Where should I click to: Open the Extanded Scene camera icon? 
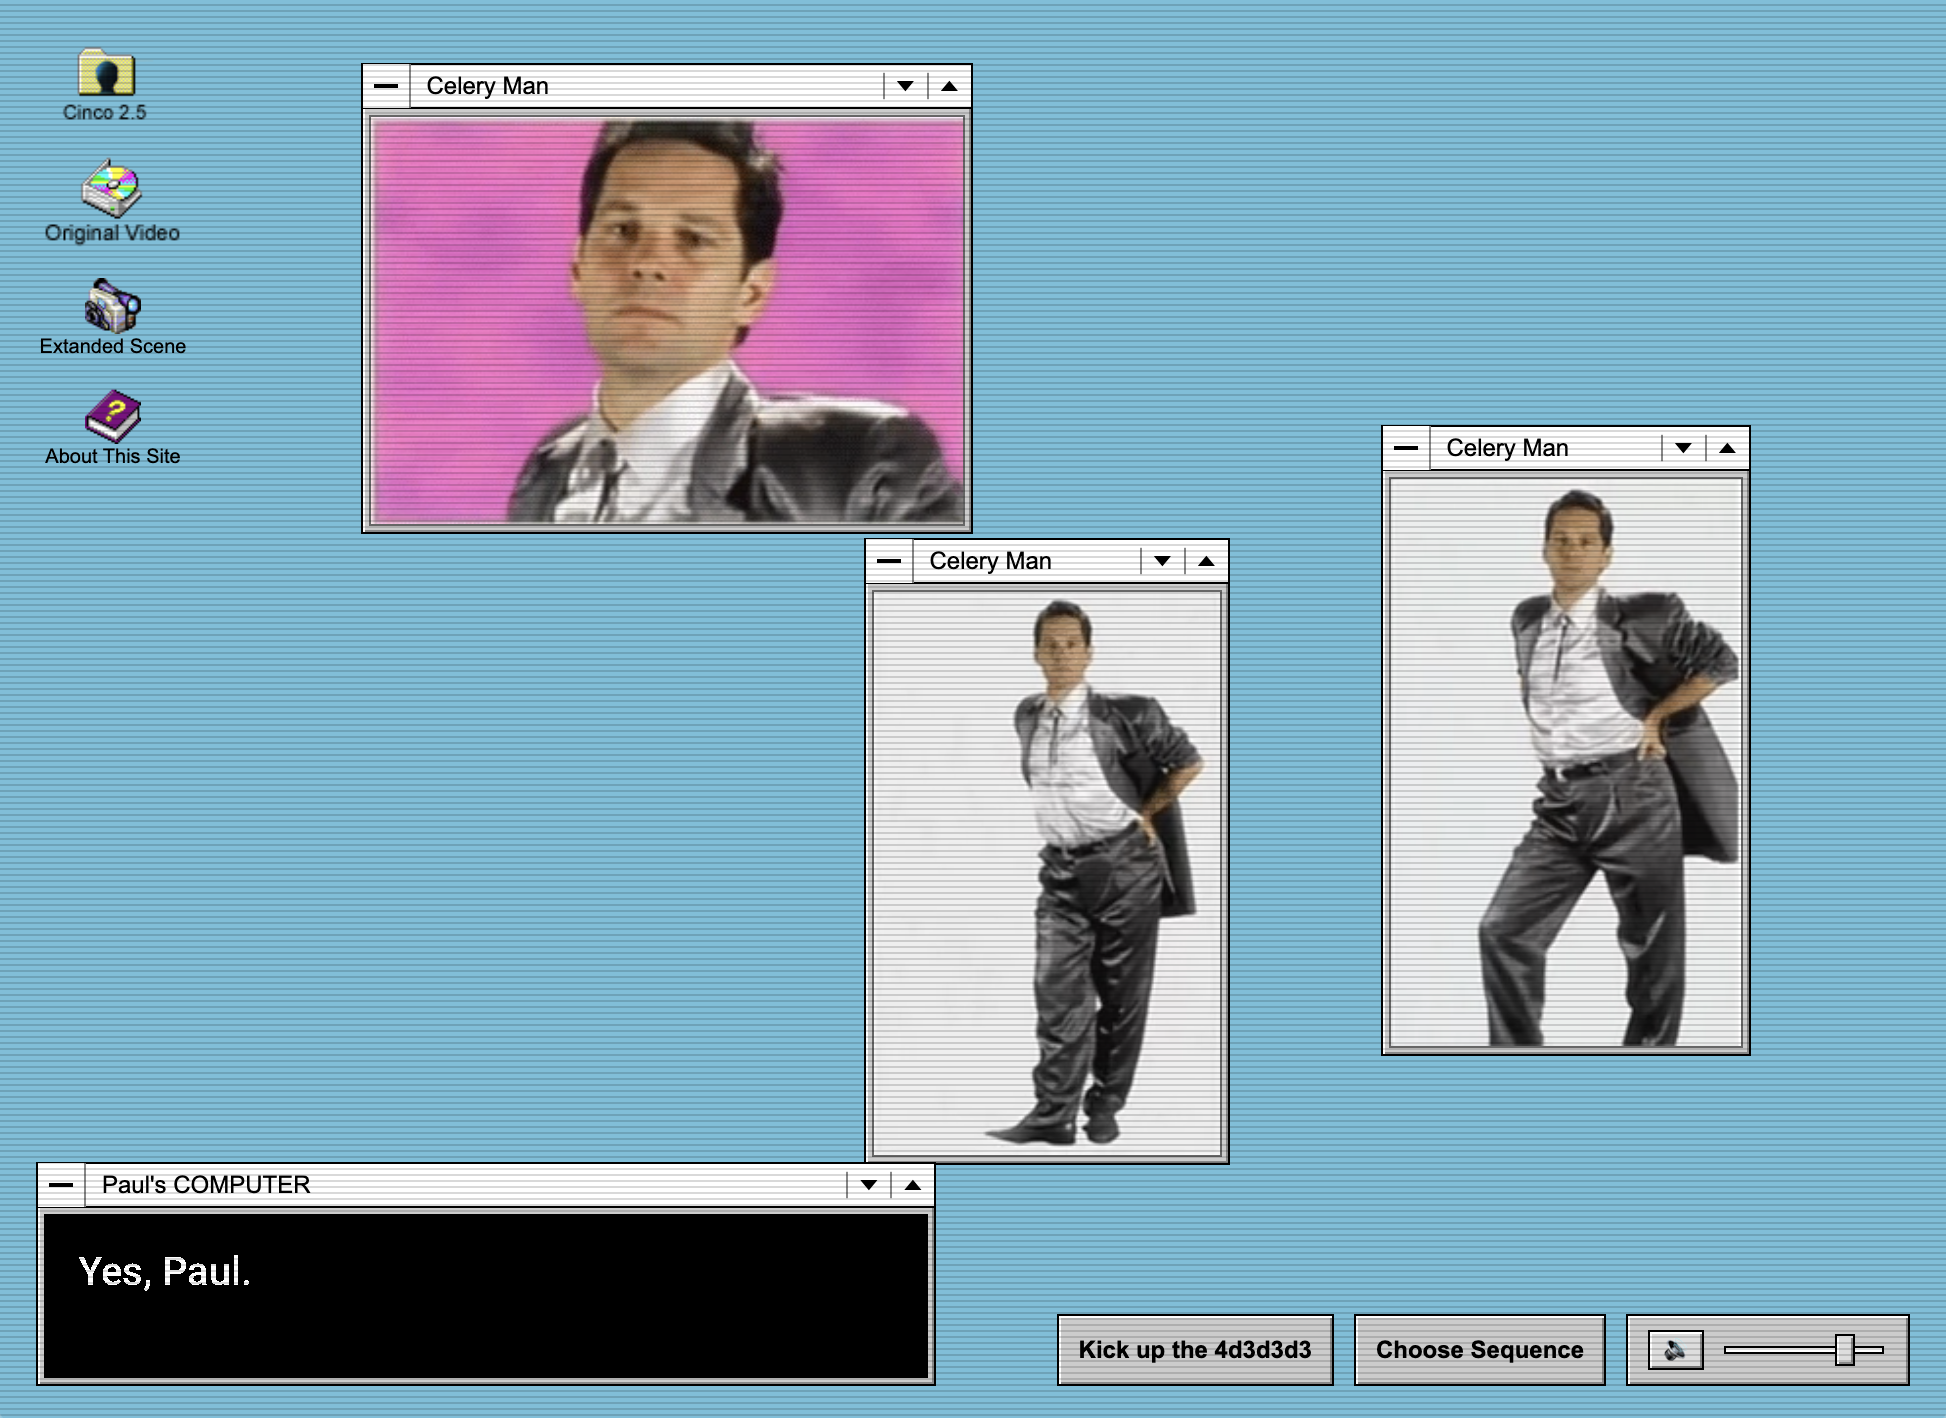112,306
